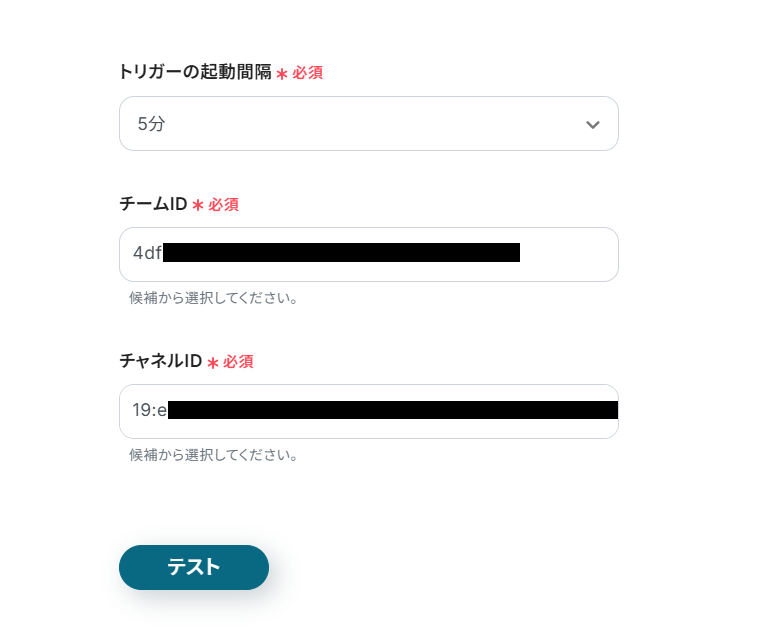The height and width of the screenshot is (634, 762).
Task: Click the red asterisk next to チームID
Action: (x=198, y=206)
